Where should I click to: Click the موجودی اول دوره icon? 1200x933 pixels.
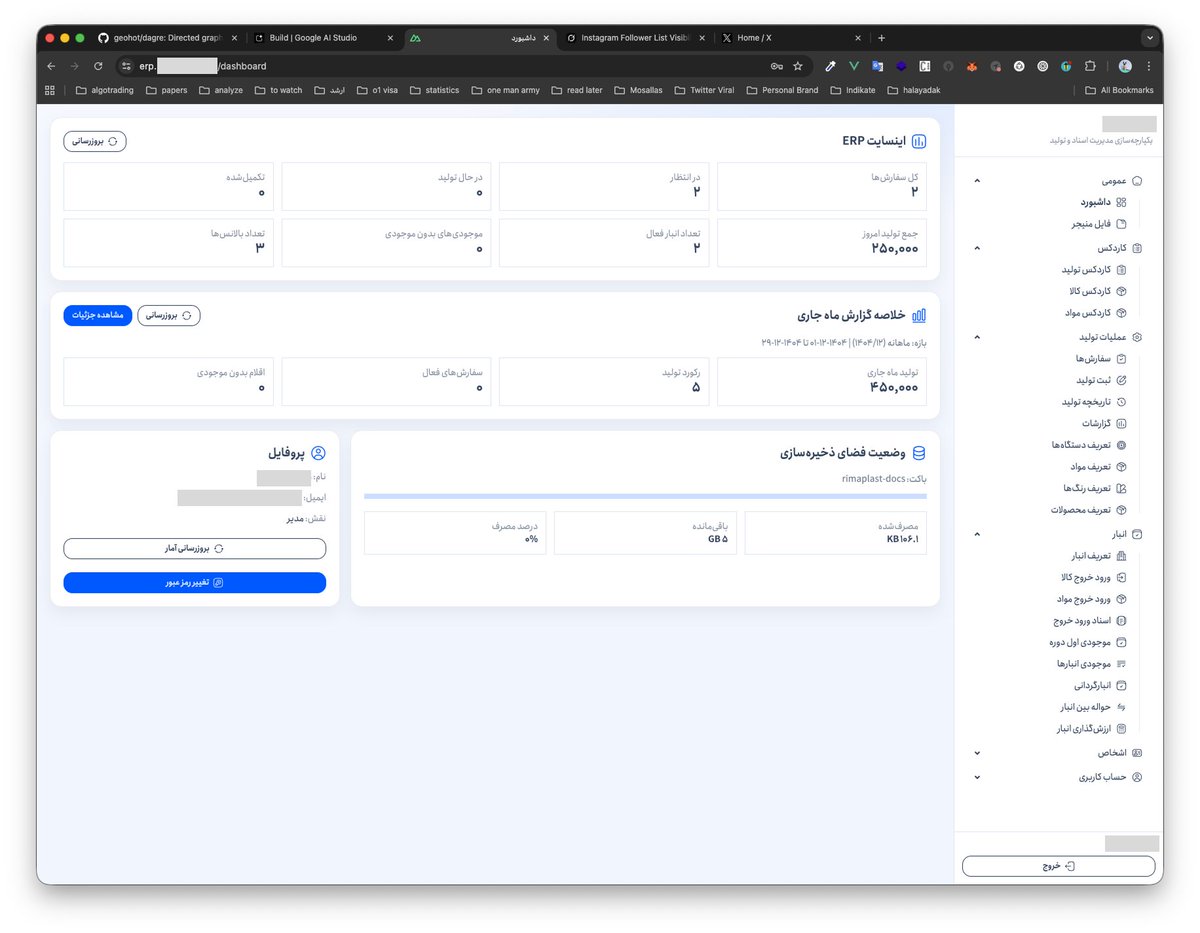tap(1121, 643)
